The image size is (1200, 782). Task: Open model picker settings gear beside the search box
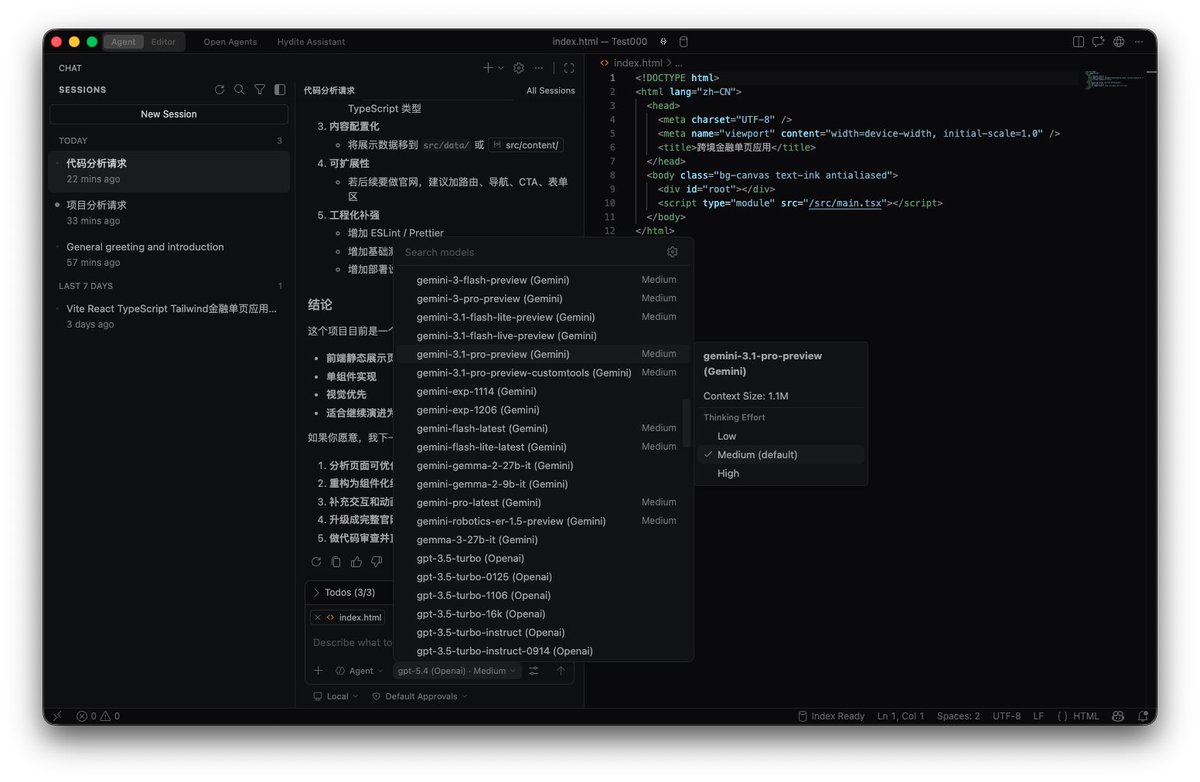(672, 252)
